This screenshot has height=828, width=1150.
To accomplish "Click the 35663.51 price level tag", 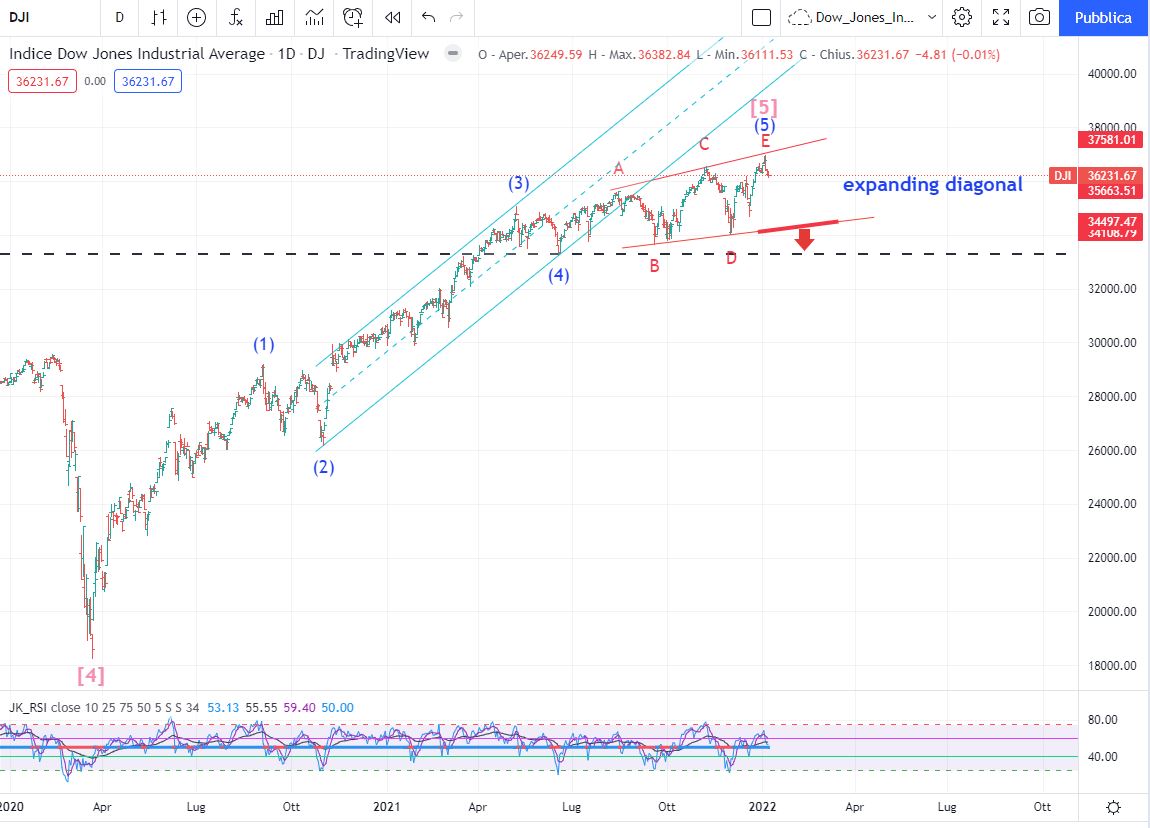I will click(1112, 191).
